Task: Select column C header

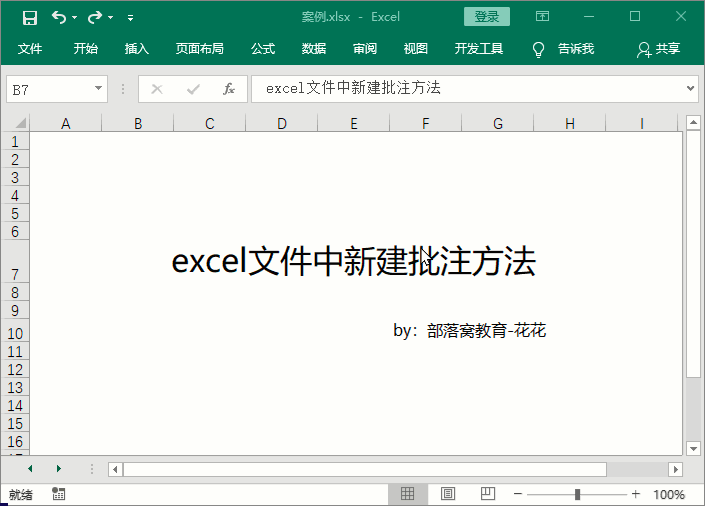Action: point(210,123)
